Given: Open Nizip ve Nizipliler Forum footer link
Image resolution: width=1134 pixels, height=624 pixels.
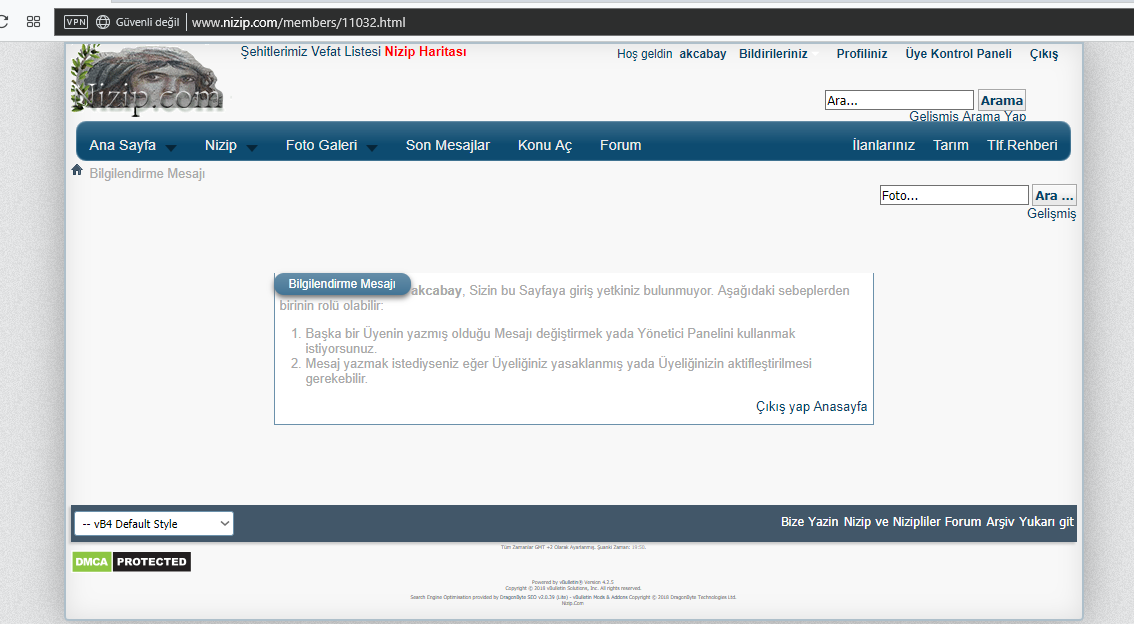Looking at the screenshot, I should tap(913, 521).
